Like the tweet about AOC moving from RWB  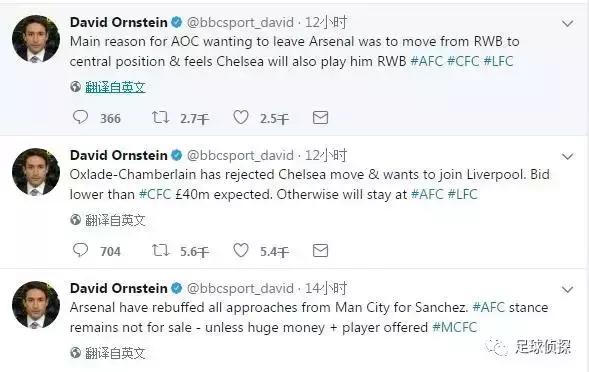[241, 118]
